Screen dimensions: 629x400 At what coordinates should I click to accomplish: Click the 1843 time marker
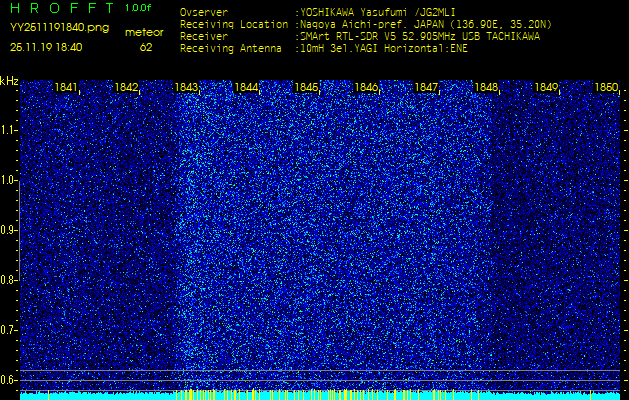click(186, 87)
